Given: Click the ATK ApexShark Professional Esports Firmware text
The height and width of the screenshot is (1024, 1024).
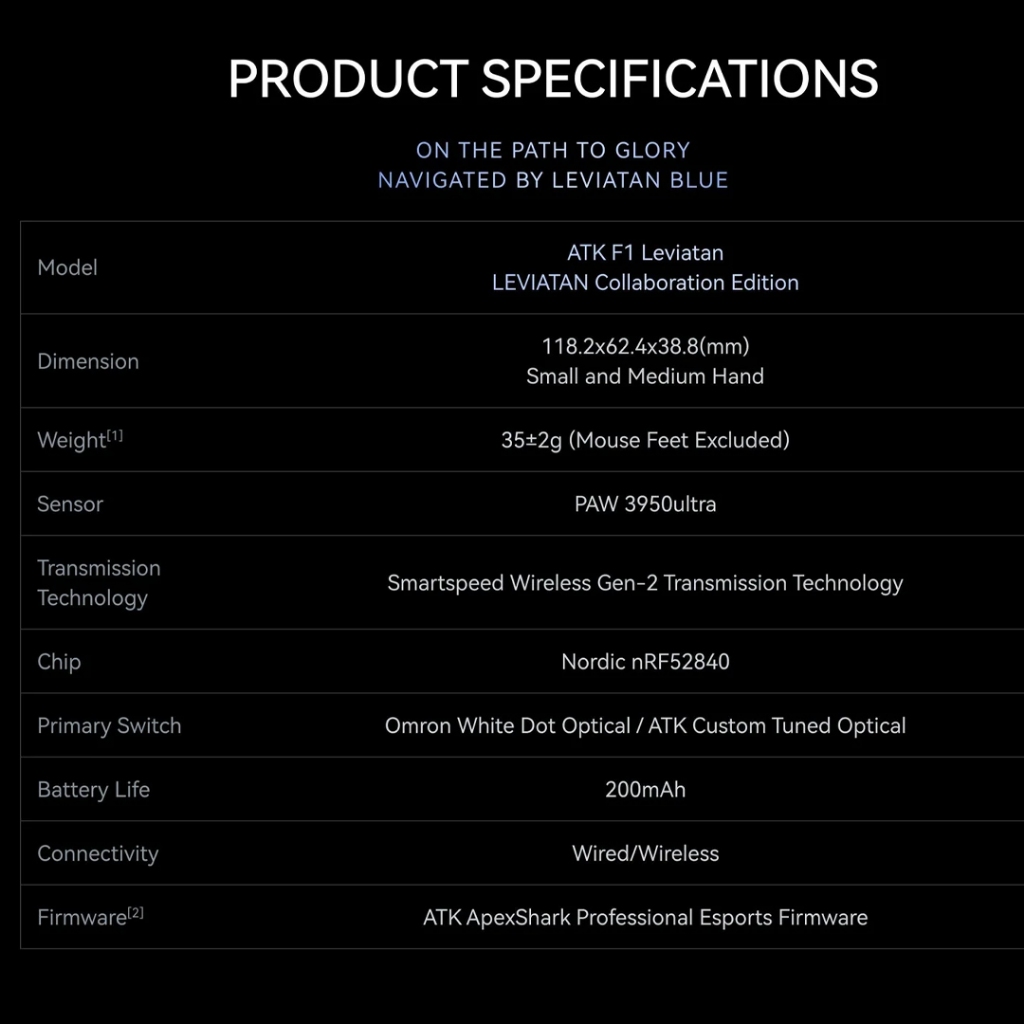Looking at the screenshot, I should (x=645, y=918).
